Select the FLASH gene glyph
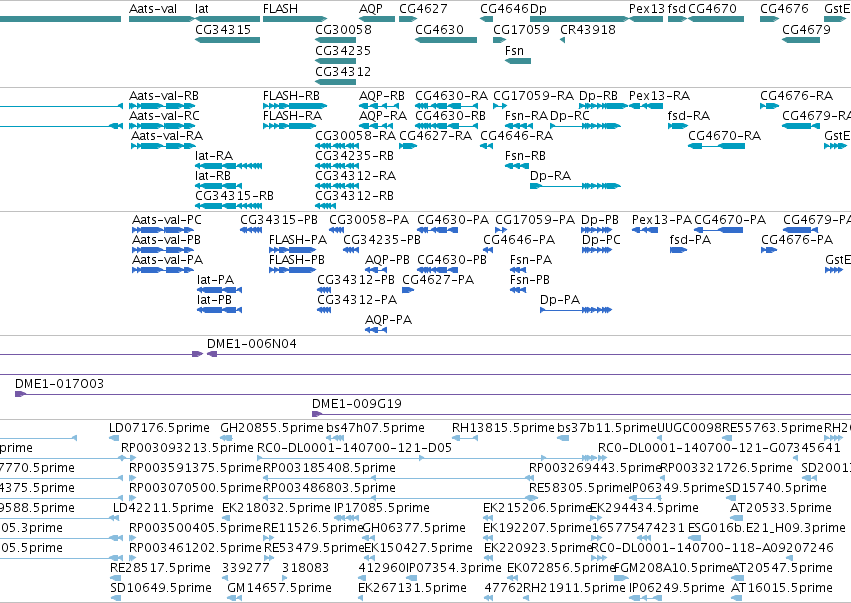The height and width of the screenshot is (603, 851). [x=295, y=19]
